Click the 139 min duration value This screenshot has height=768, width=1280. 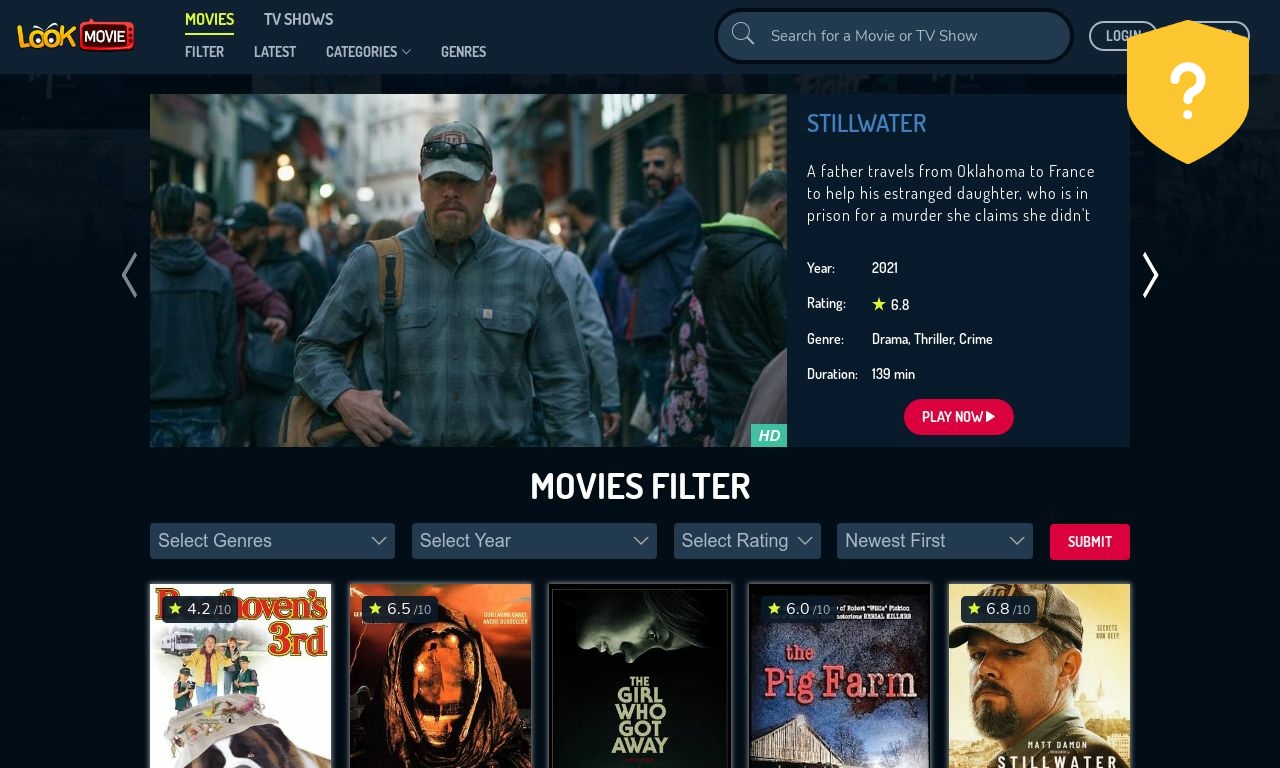(x=893, y=374)
